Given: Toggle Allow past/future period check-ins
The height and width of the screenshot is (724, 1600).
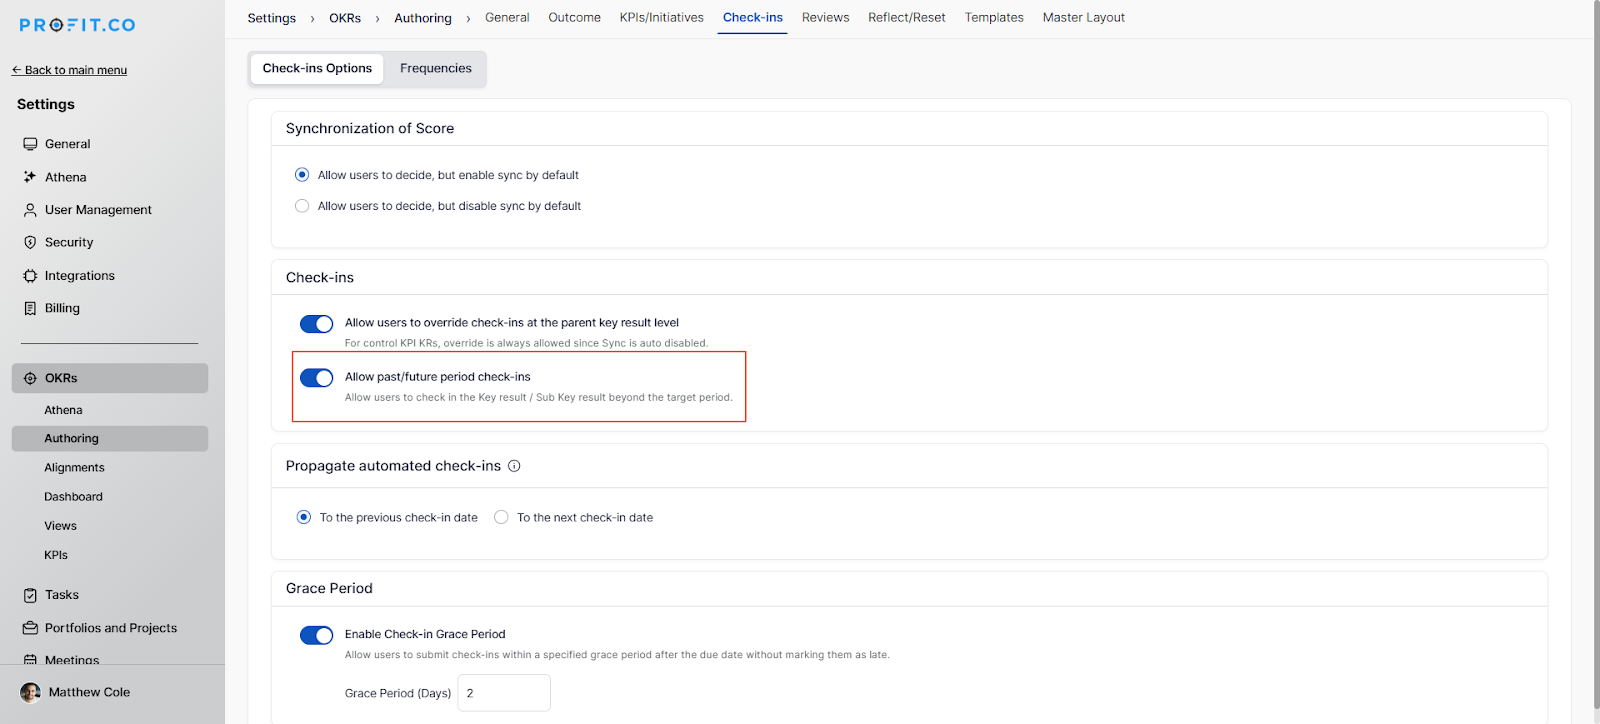Looking at the screenshot, I should tap(316, 378).
